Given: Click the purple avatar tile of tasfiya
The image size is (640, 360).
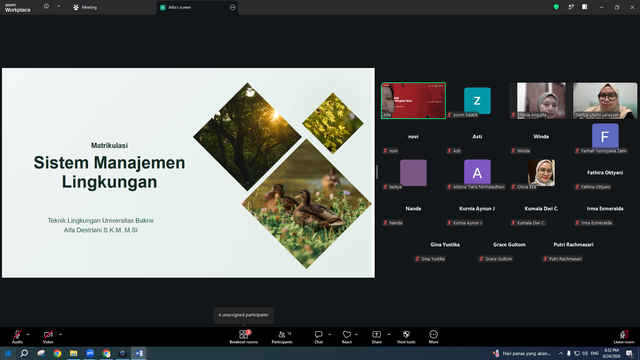Looking at the screenshot, I should click(x=413, y=173).
